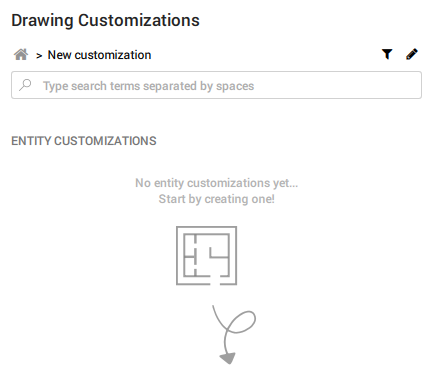The width and height of the screenshot is (430, 384).
Task: Click the curly arrow illustration
Action: [x=234, y=334]
